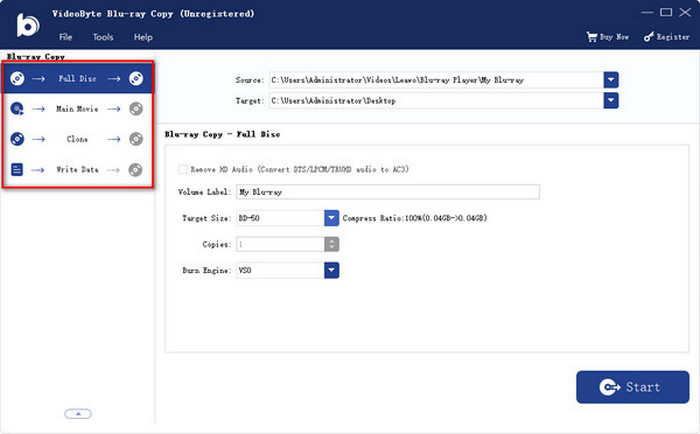Click the Buy Now cart icon
The width and height of the screenshot is (700, 434).
591,37
